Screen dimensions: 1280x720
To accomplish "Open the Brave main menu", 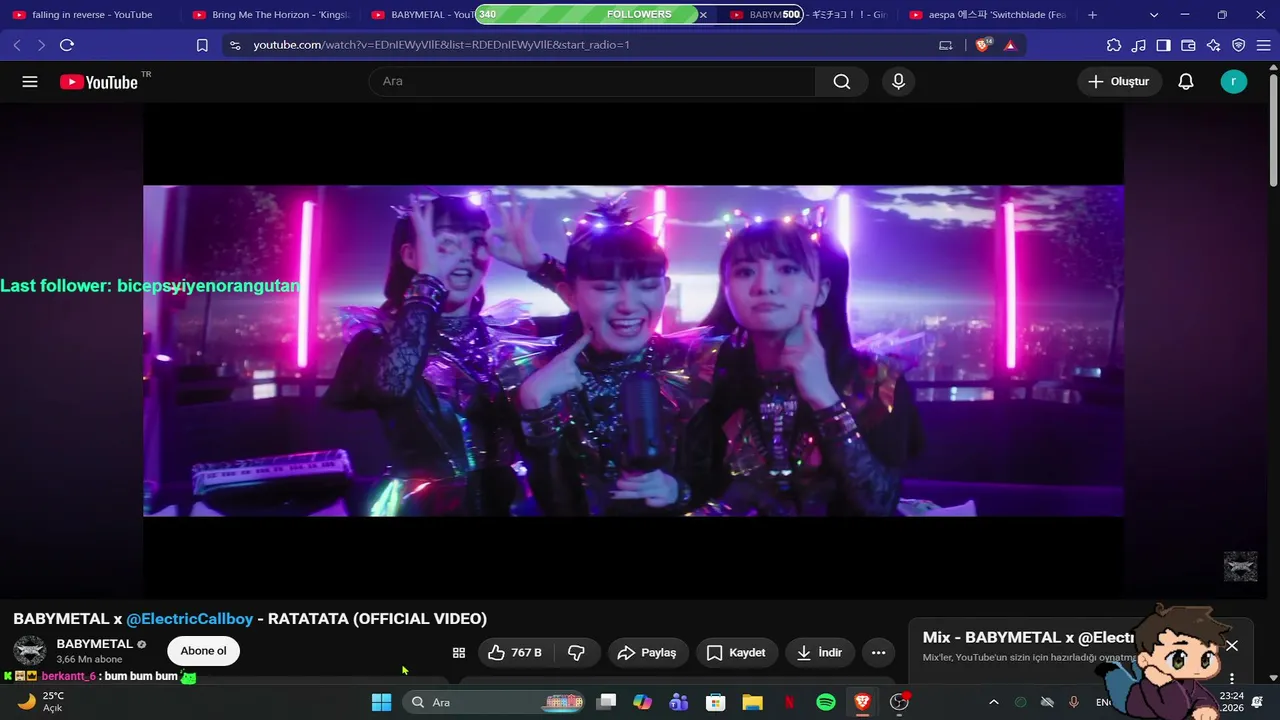I will pyautogui.click(x=1264, y=45).
